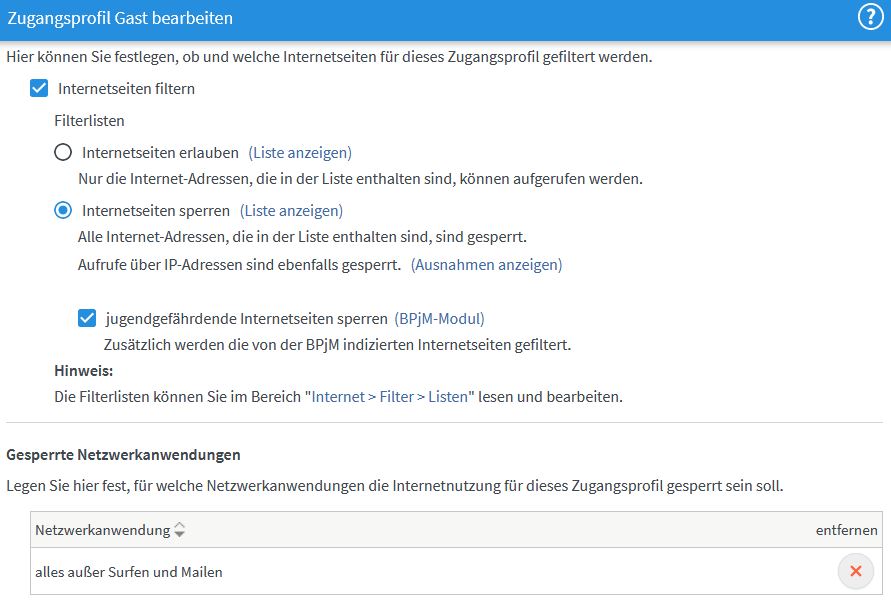This screenshot has height=611, width=891.
Task: Open Liste anzeigen for allowed sites
Action: (x=300, y=152)
